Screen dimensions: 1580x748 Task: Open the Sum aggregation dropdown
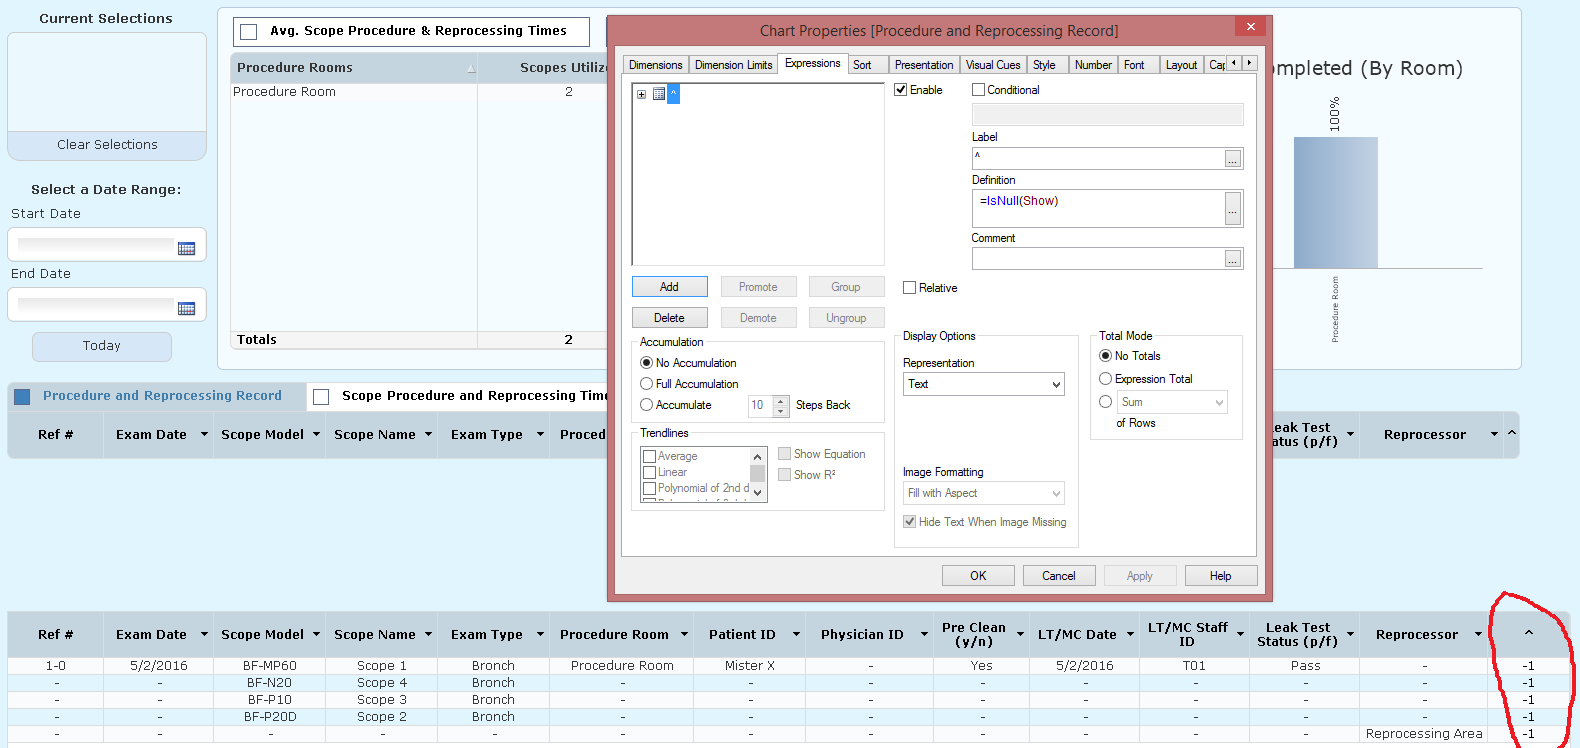(1172, 402)
